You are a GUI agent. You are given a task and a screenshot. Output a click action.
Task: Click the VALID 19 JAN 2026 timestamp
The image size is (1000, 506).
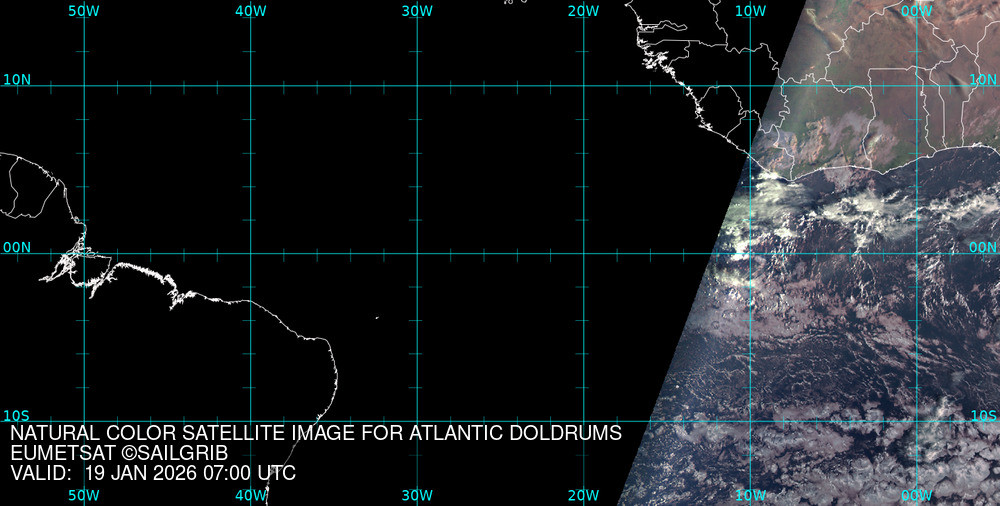[x=153, y=473]
